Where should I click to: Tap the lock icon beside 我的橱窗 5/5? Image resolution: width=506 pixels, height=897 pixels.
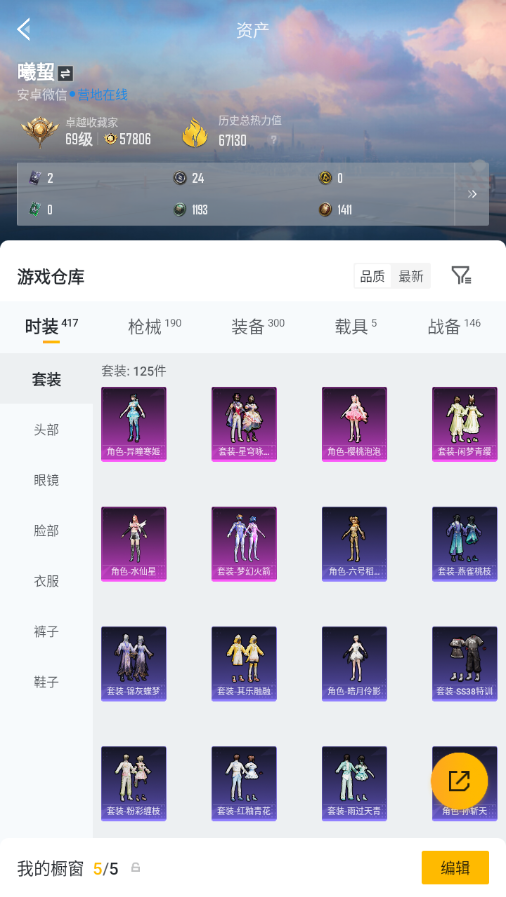pyautogui.click(x=136, y=867)
